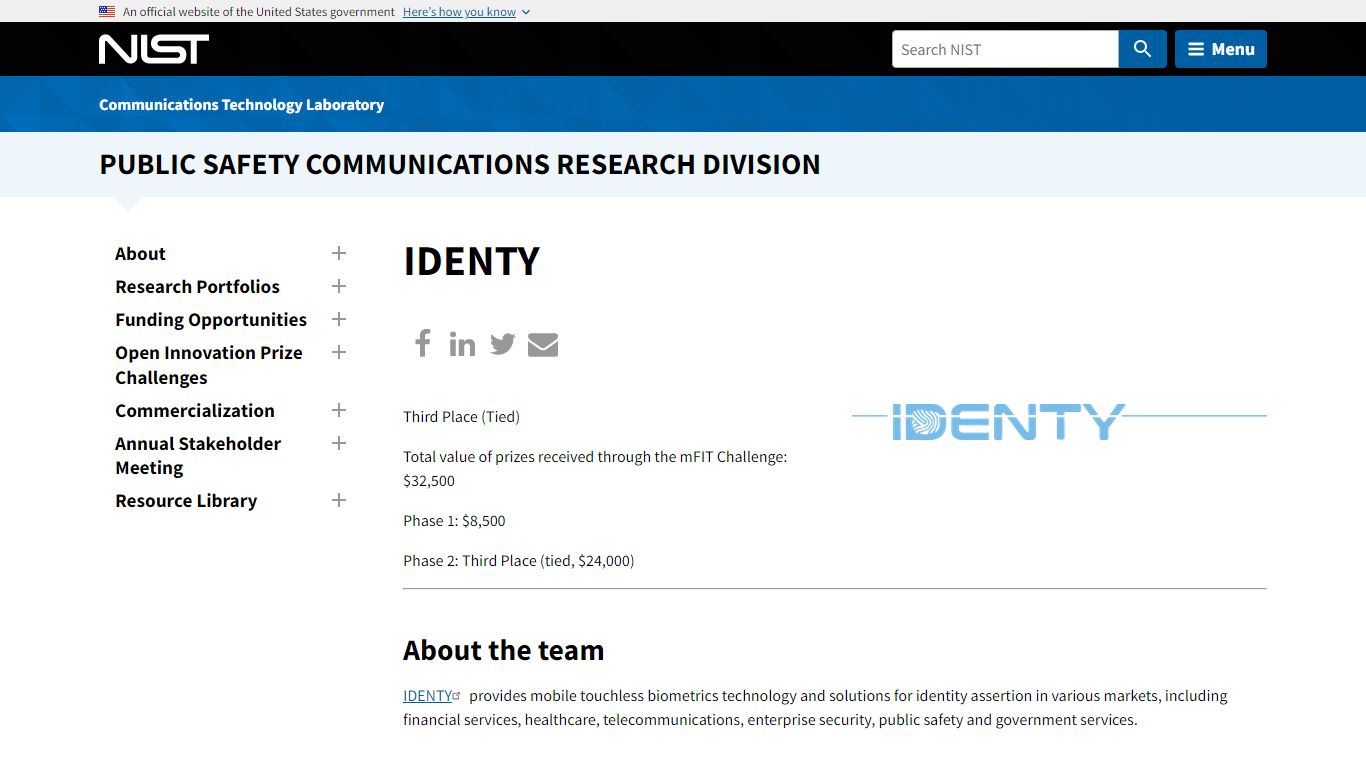Click the US flag icon

[x=107, y=12]
